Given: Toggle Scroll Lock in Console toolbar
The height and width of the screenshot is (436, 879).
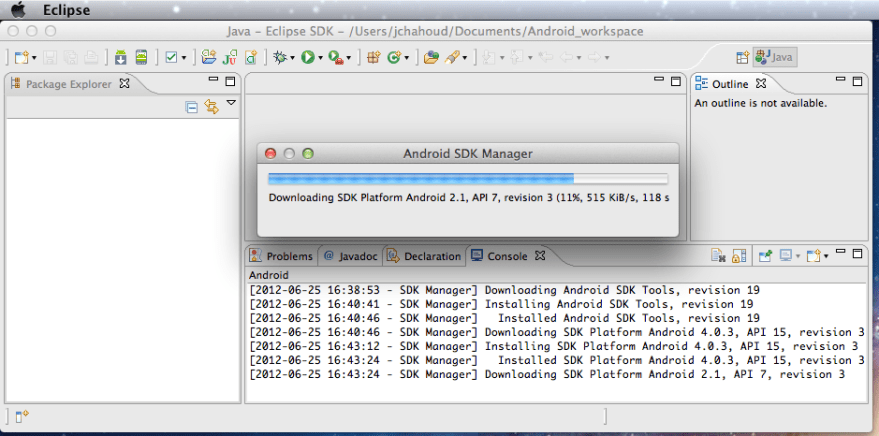Looking at the screenshot, I should (739, 256).
